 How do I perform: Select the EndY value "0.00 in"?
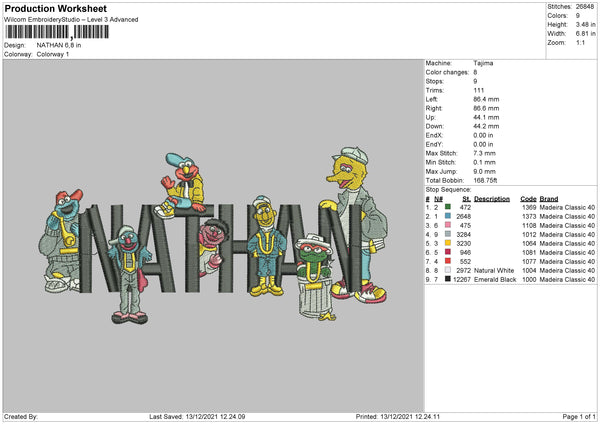point(483,144)
